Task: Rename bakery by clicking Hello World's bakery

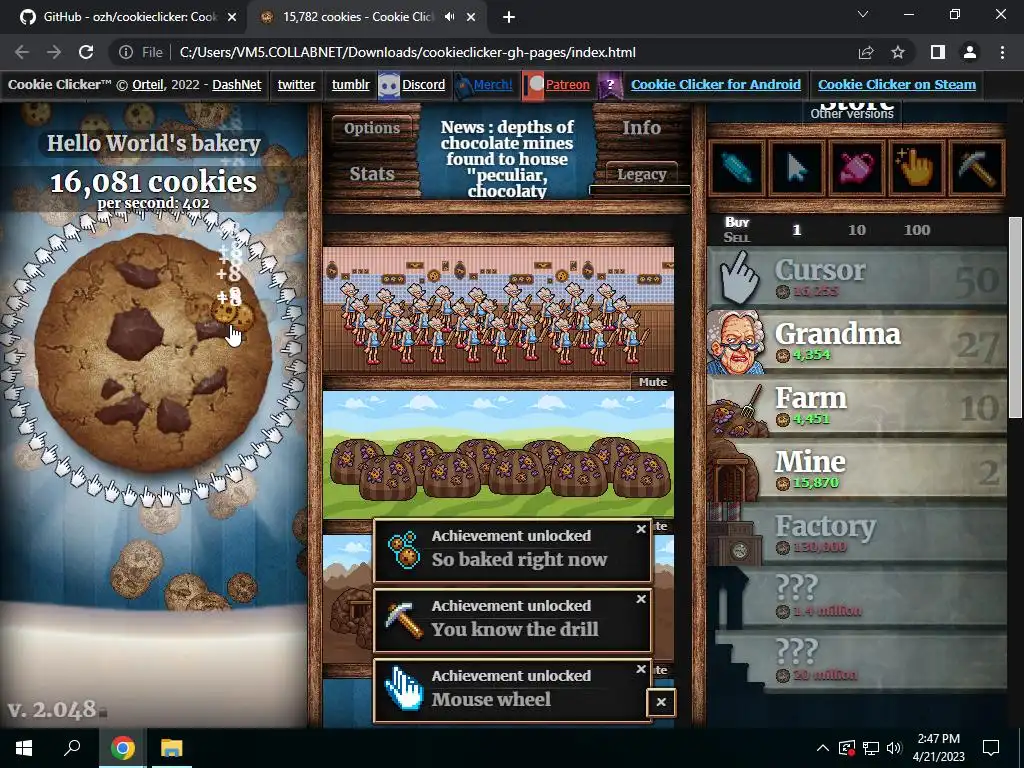Action: 153,143
